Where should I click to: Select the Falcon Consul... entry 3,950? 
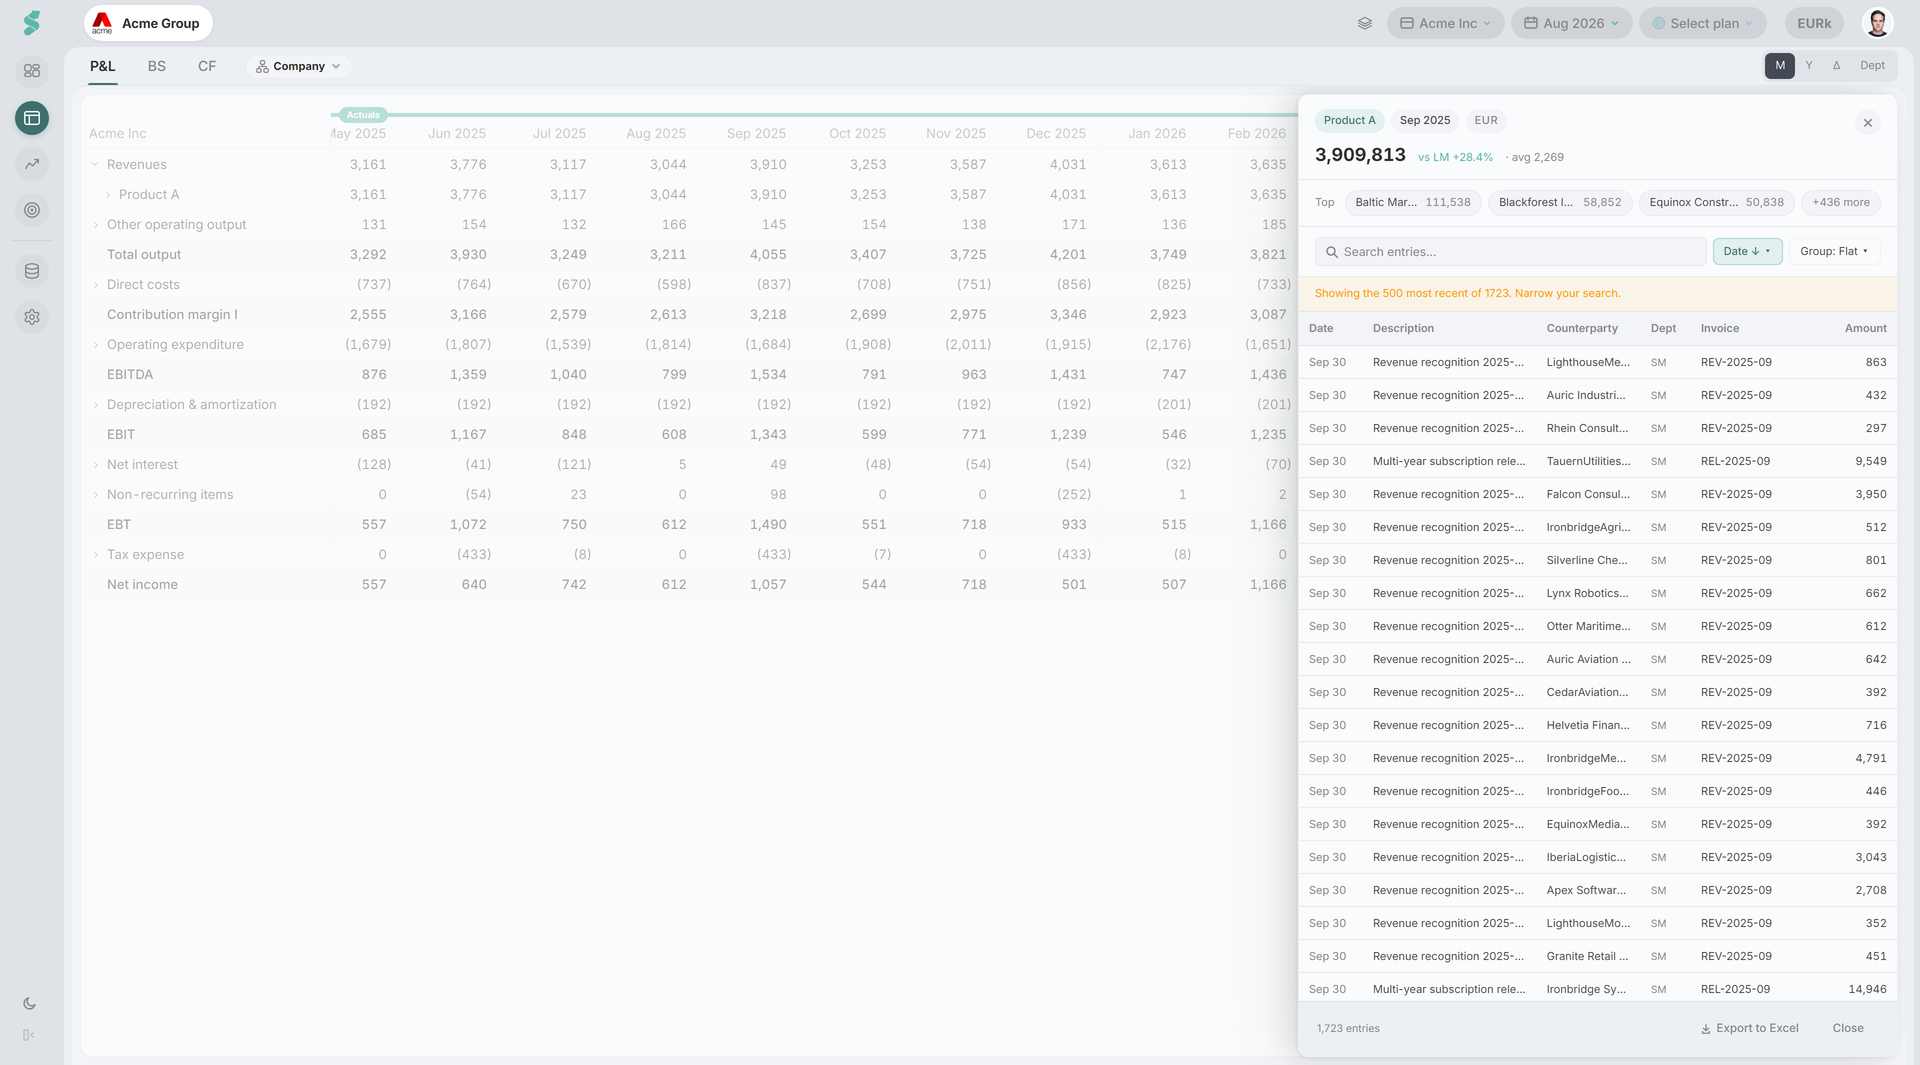pyautogui.click(x=1597, y=495)
